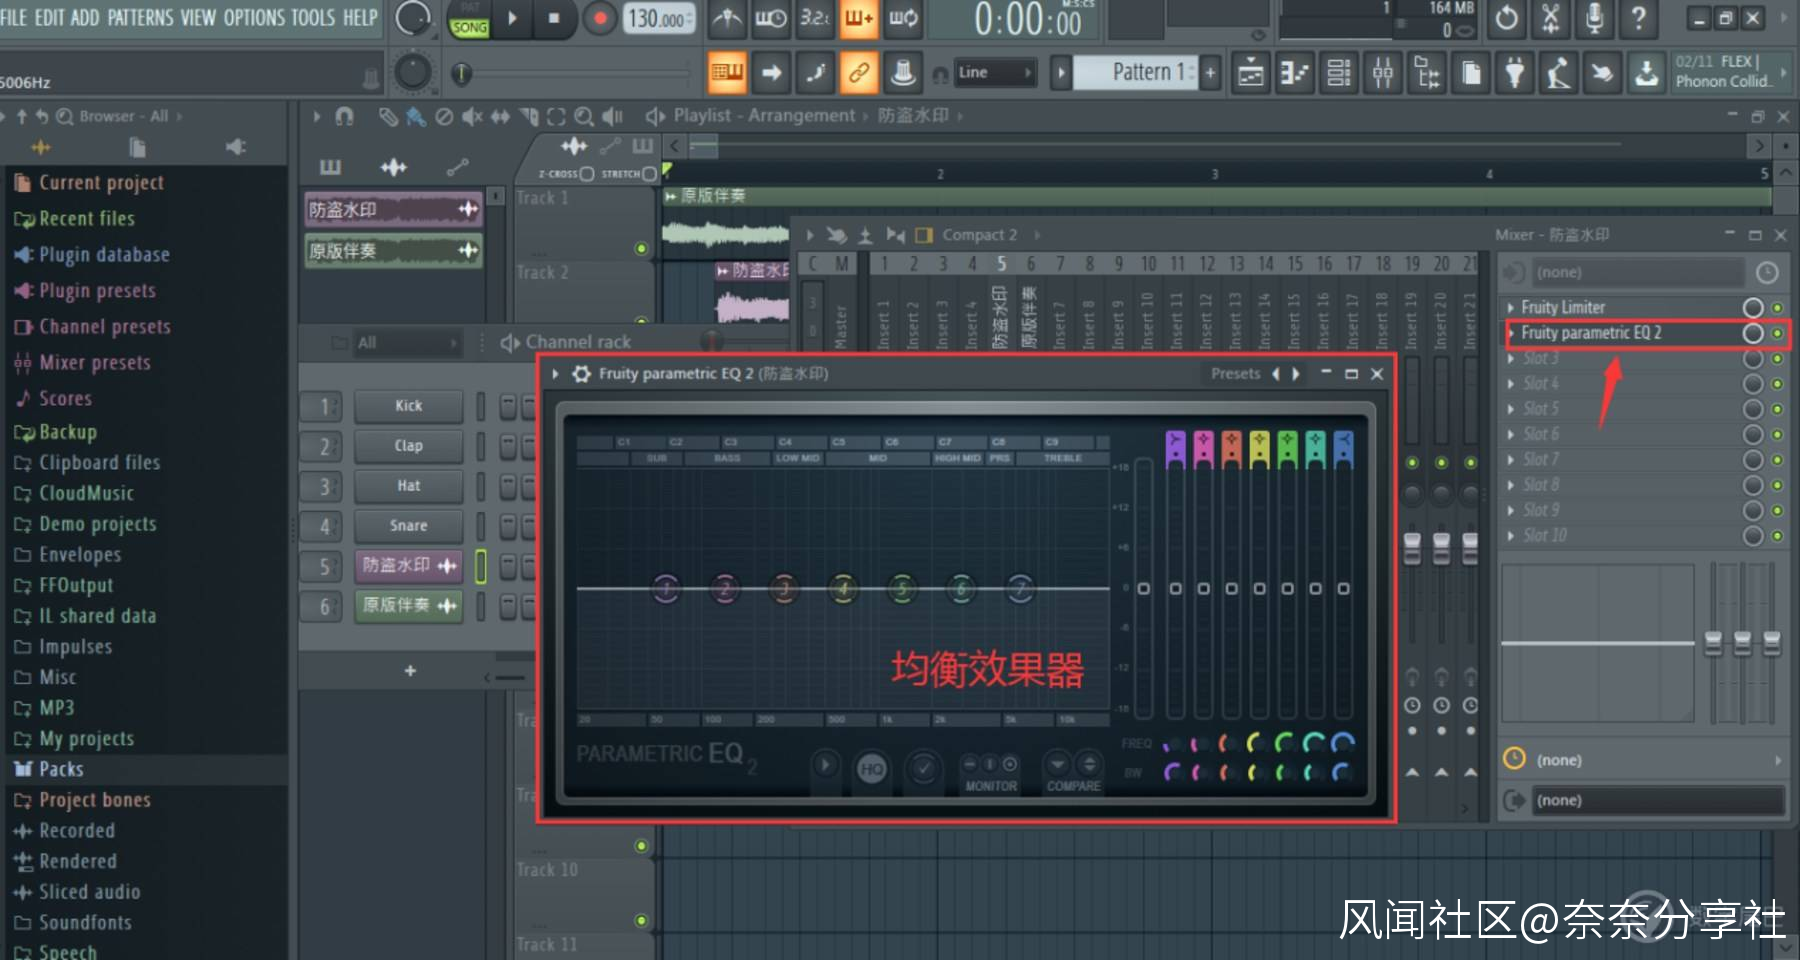
Task: Toggle HQ mode in Parametric EQ 2
Action: coord(871,768)
